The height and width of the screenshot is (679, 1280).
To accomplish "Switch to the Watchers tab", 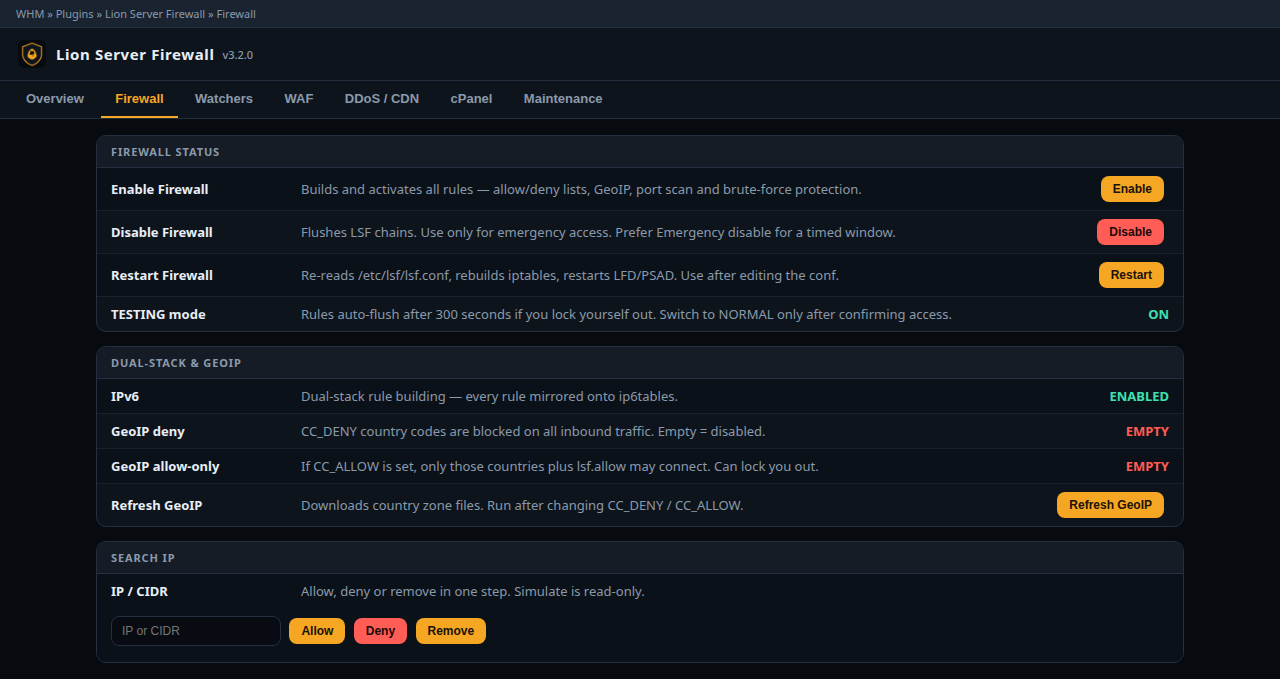I will [224, 99].
